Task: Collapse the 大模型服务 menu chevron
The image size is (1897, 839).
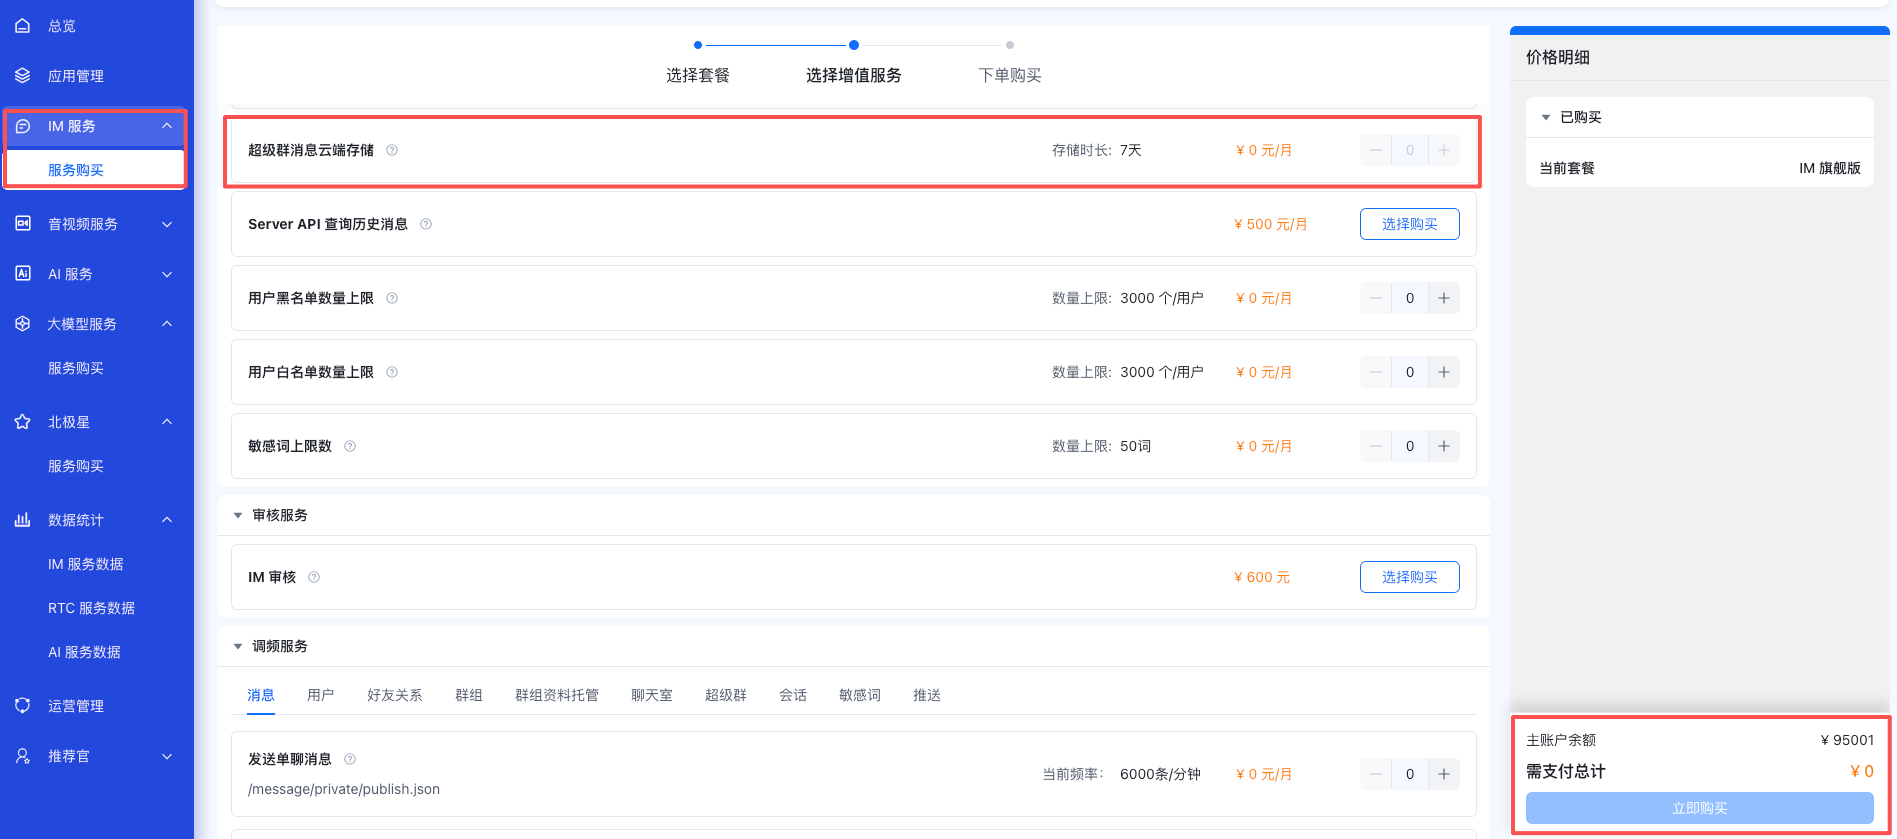Action: (x=167, y=324)
